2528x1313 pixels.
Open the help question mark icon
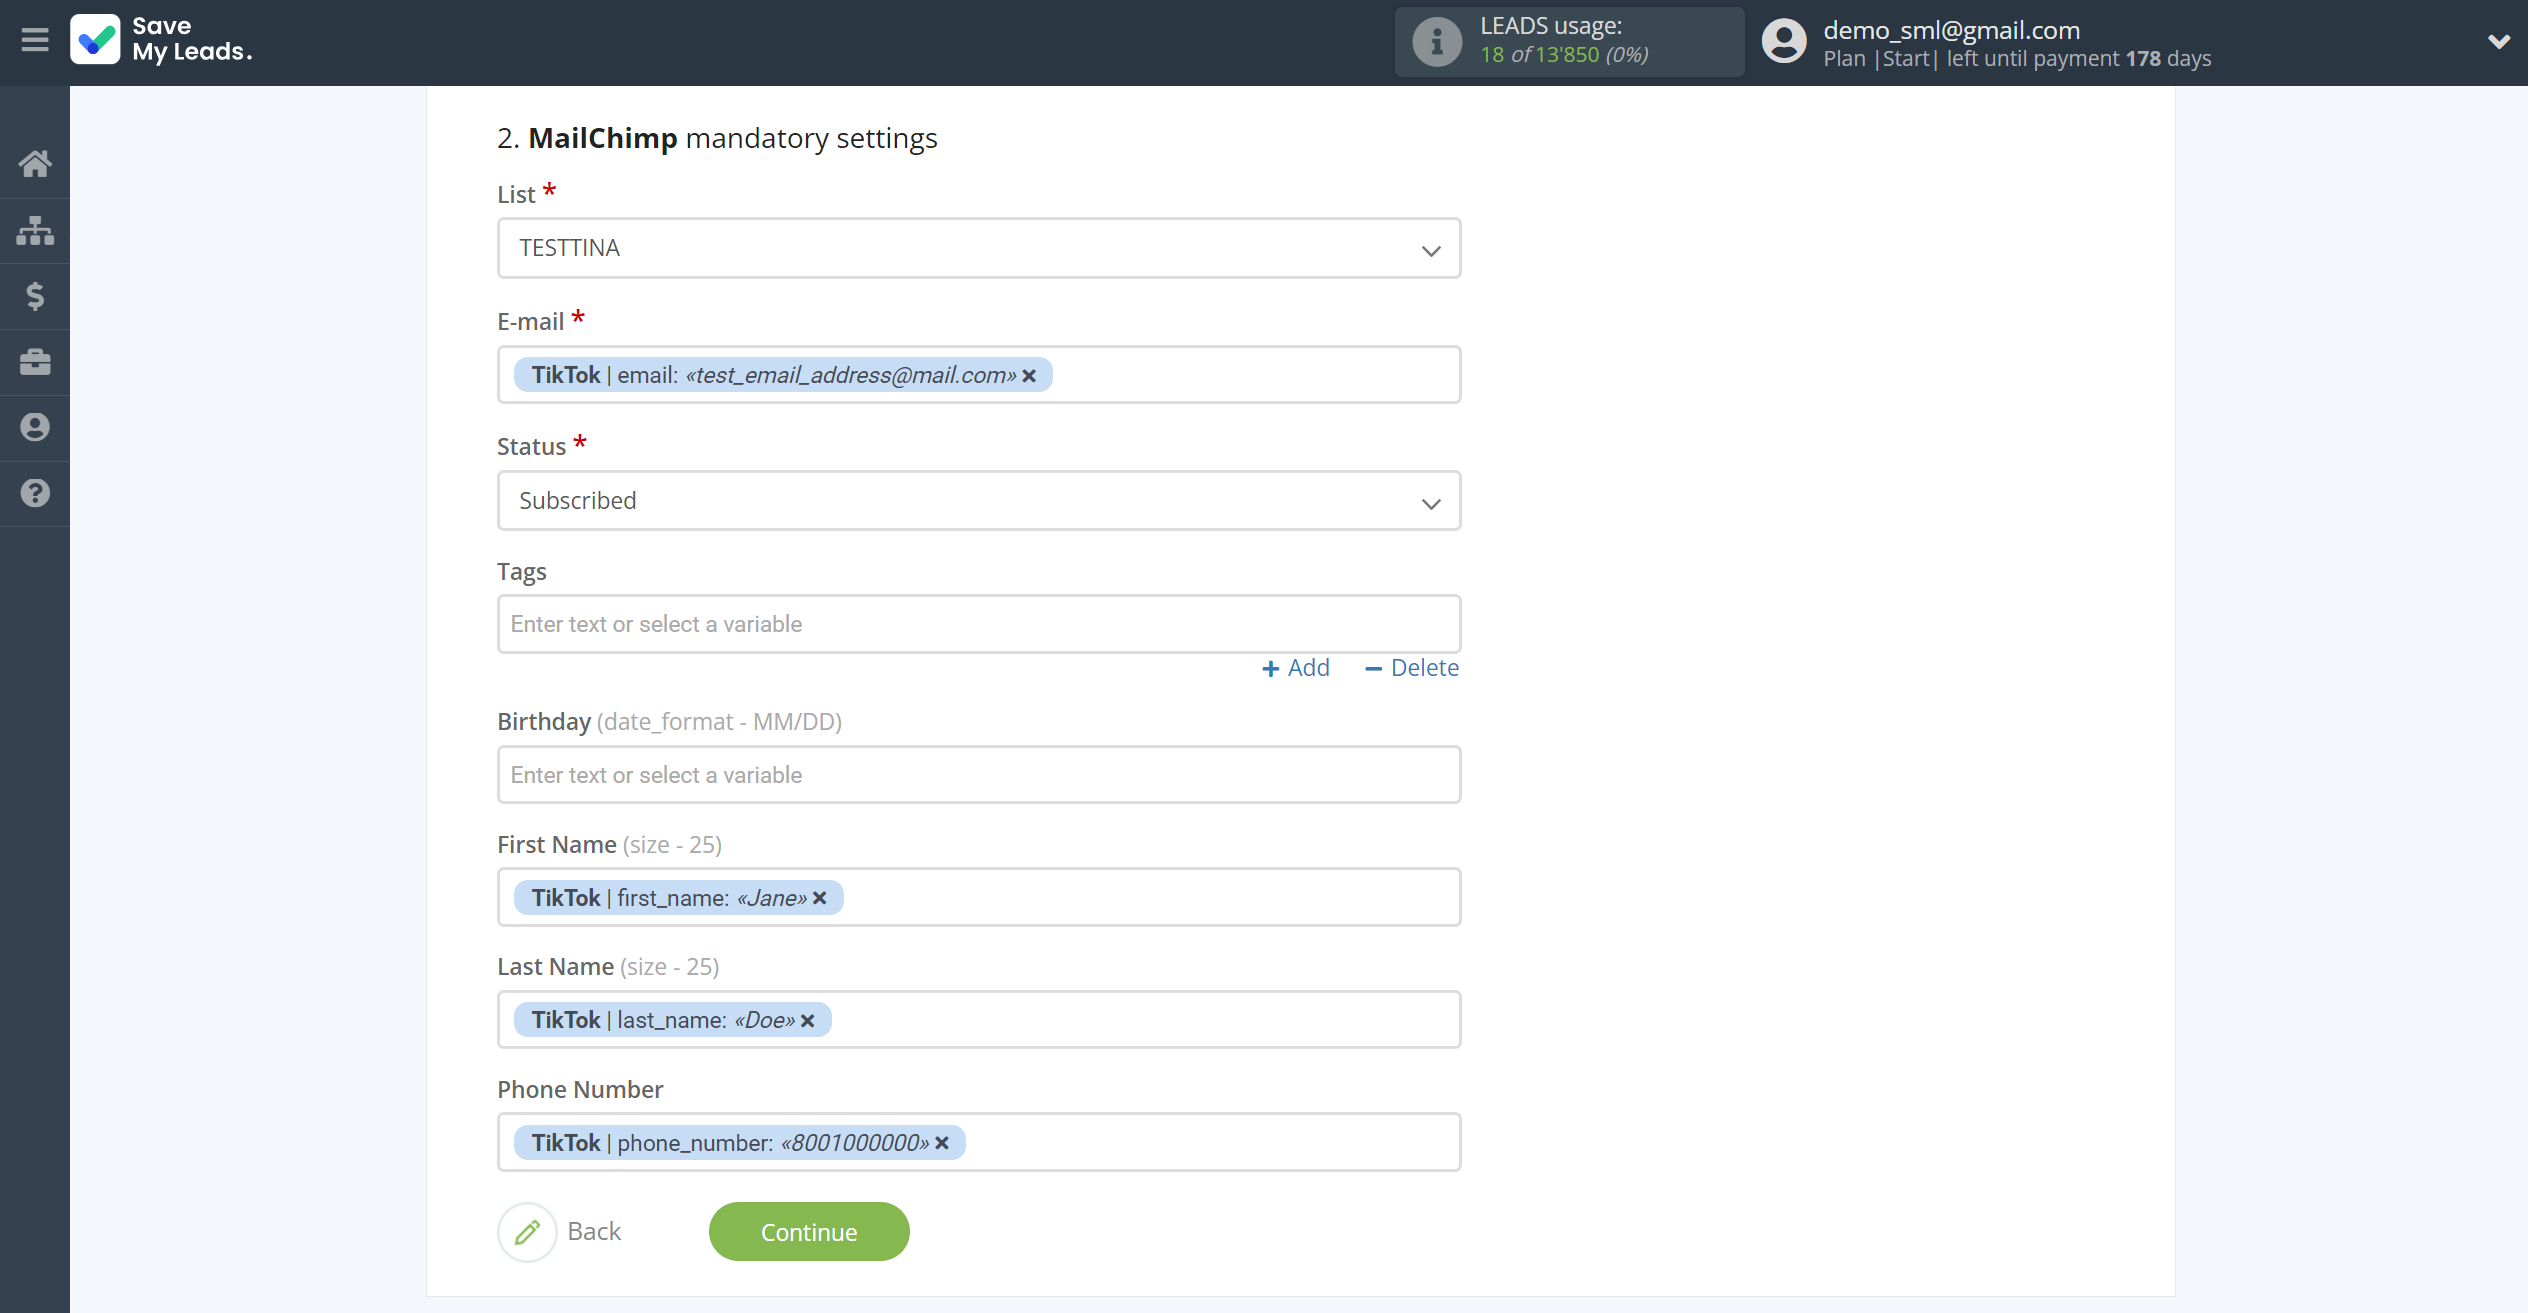35,493
